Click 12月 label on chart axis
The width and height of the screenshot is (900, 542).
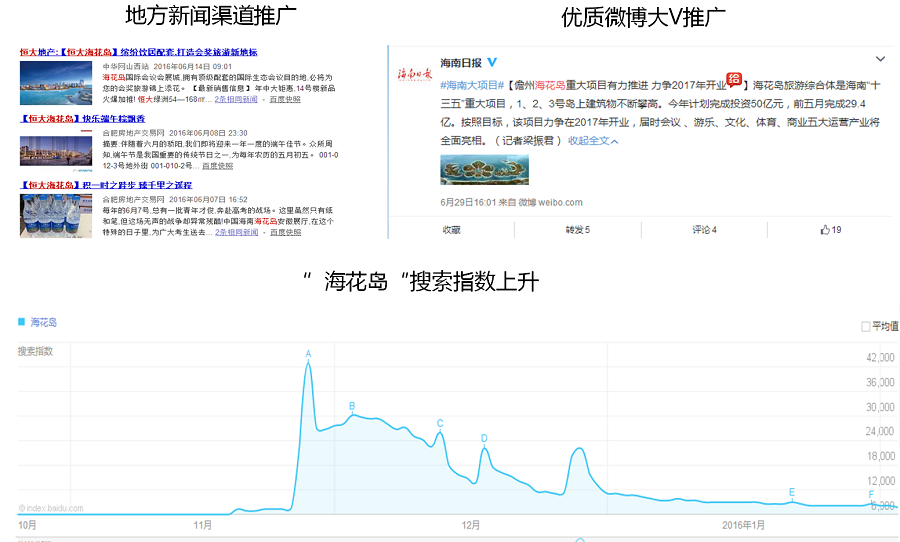471,525
